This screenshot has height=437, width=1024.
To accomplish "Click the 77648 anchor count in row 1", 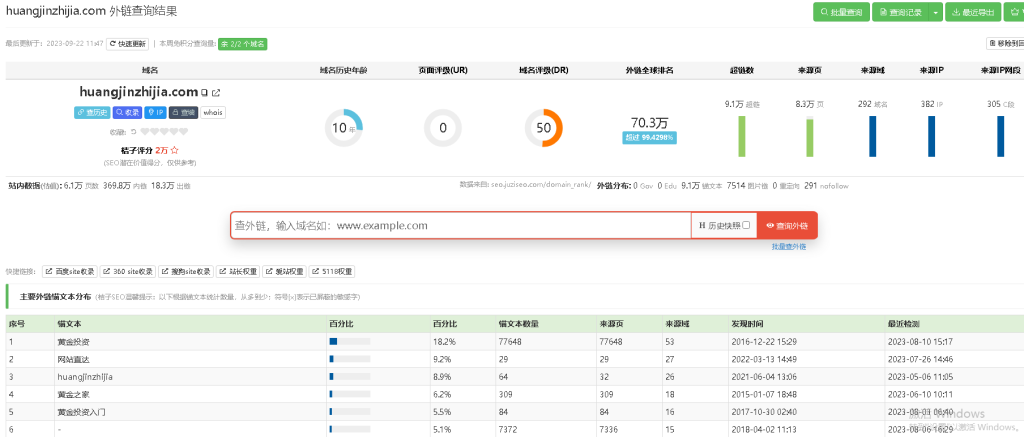I will (x=510, y=342).
